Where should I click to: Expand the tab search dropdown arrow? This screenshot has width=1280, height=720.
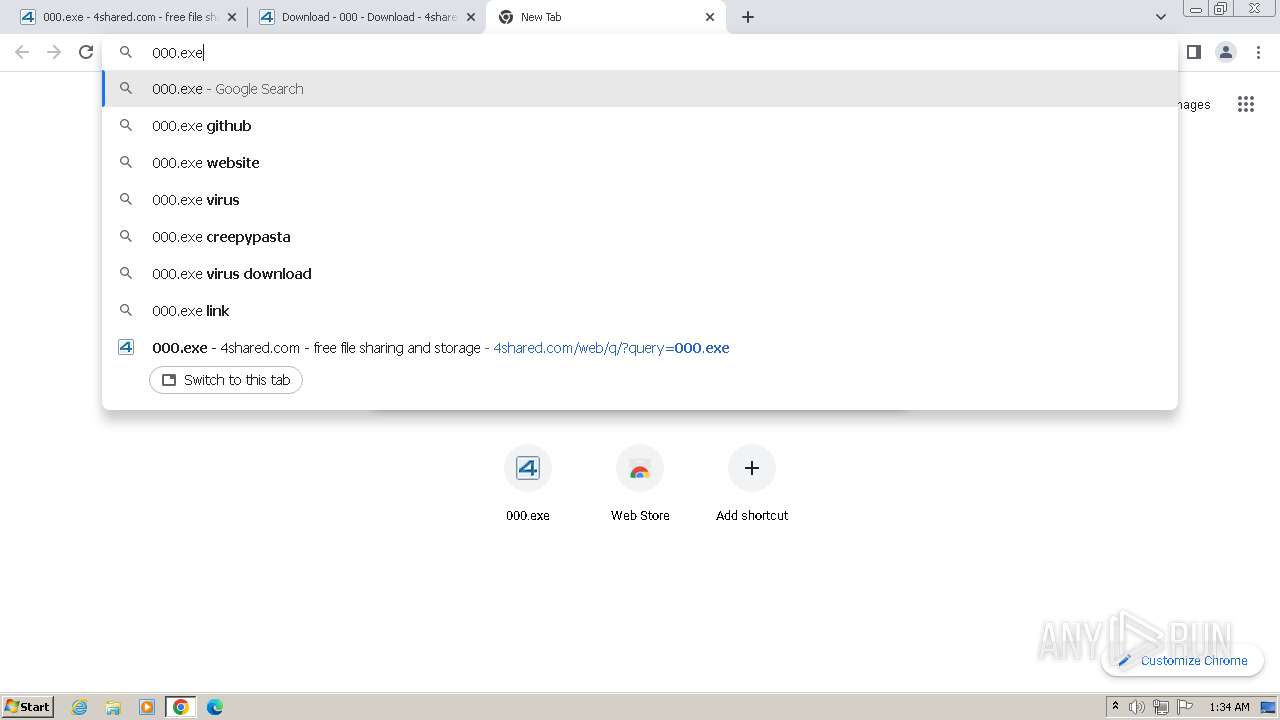pyautogui.click(x=1160, y=17)
